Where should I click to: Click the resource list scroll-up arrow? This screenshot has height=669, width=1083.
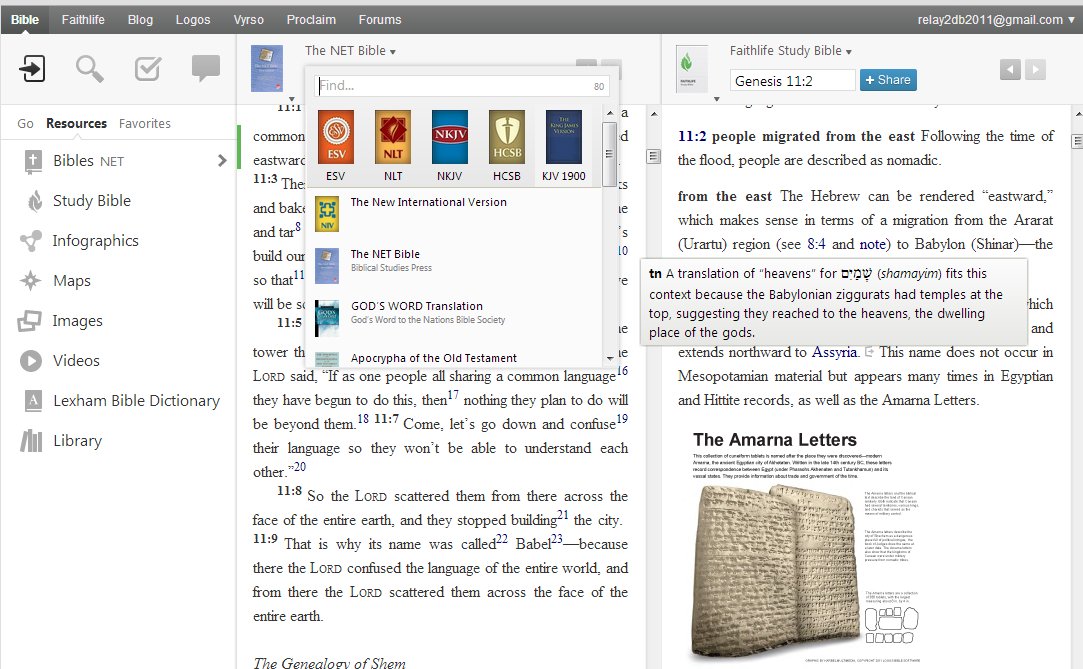(x=609, y=113)
